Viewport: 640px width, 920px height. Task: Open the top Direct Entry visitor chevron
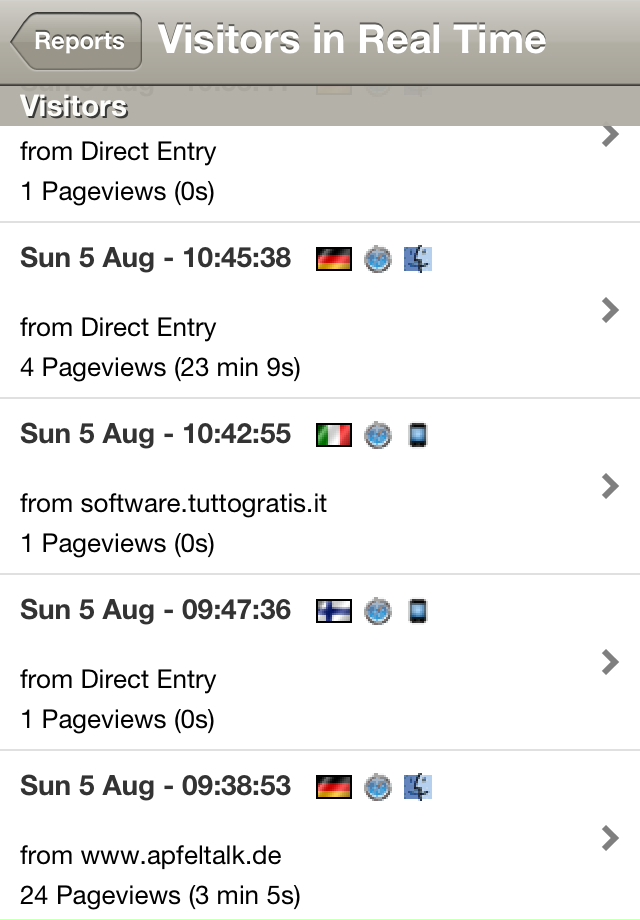pyautogui.click(x=610, y=135)
